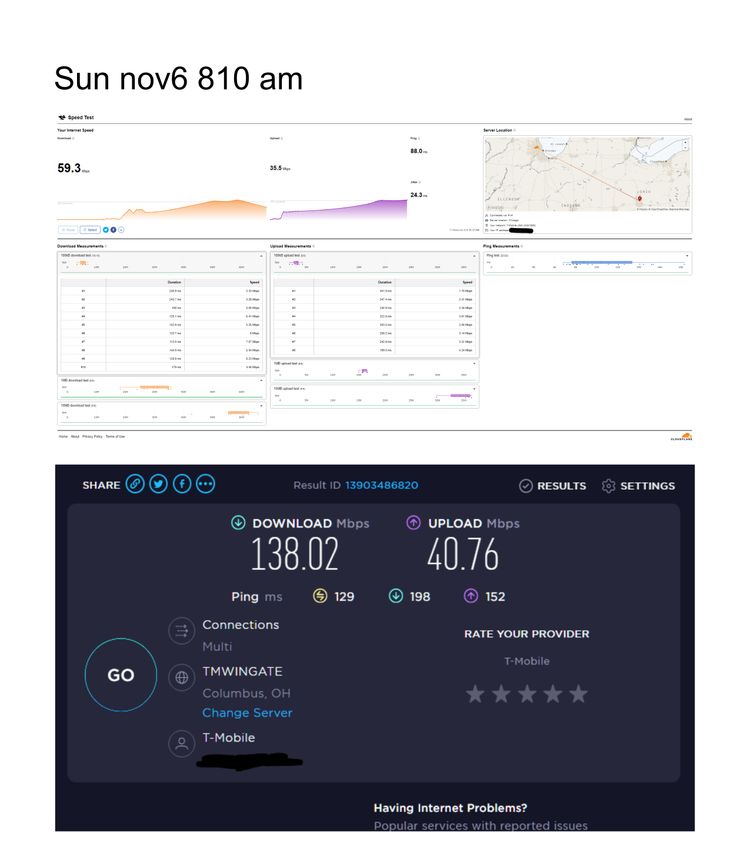The width and height of the screenshot is (750, 842).
Task: Expand the 1MB upload test panel
Action: pos(474,364)
